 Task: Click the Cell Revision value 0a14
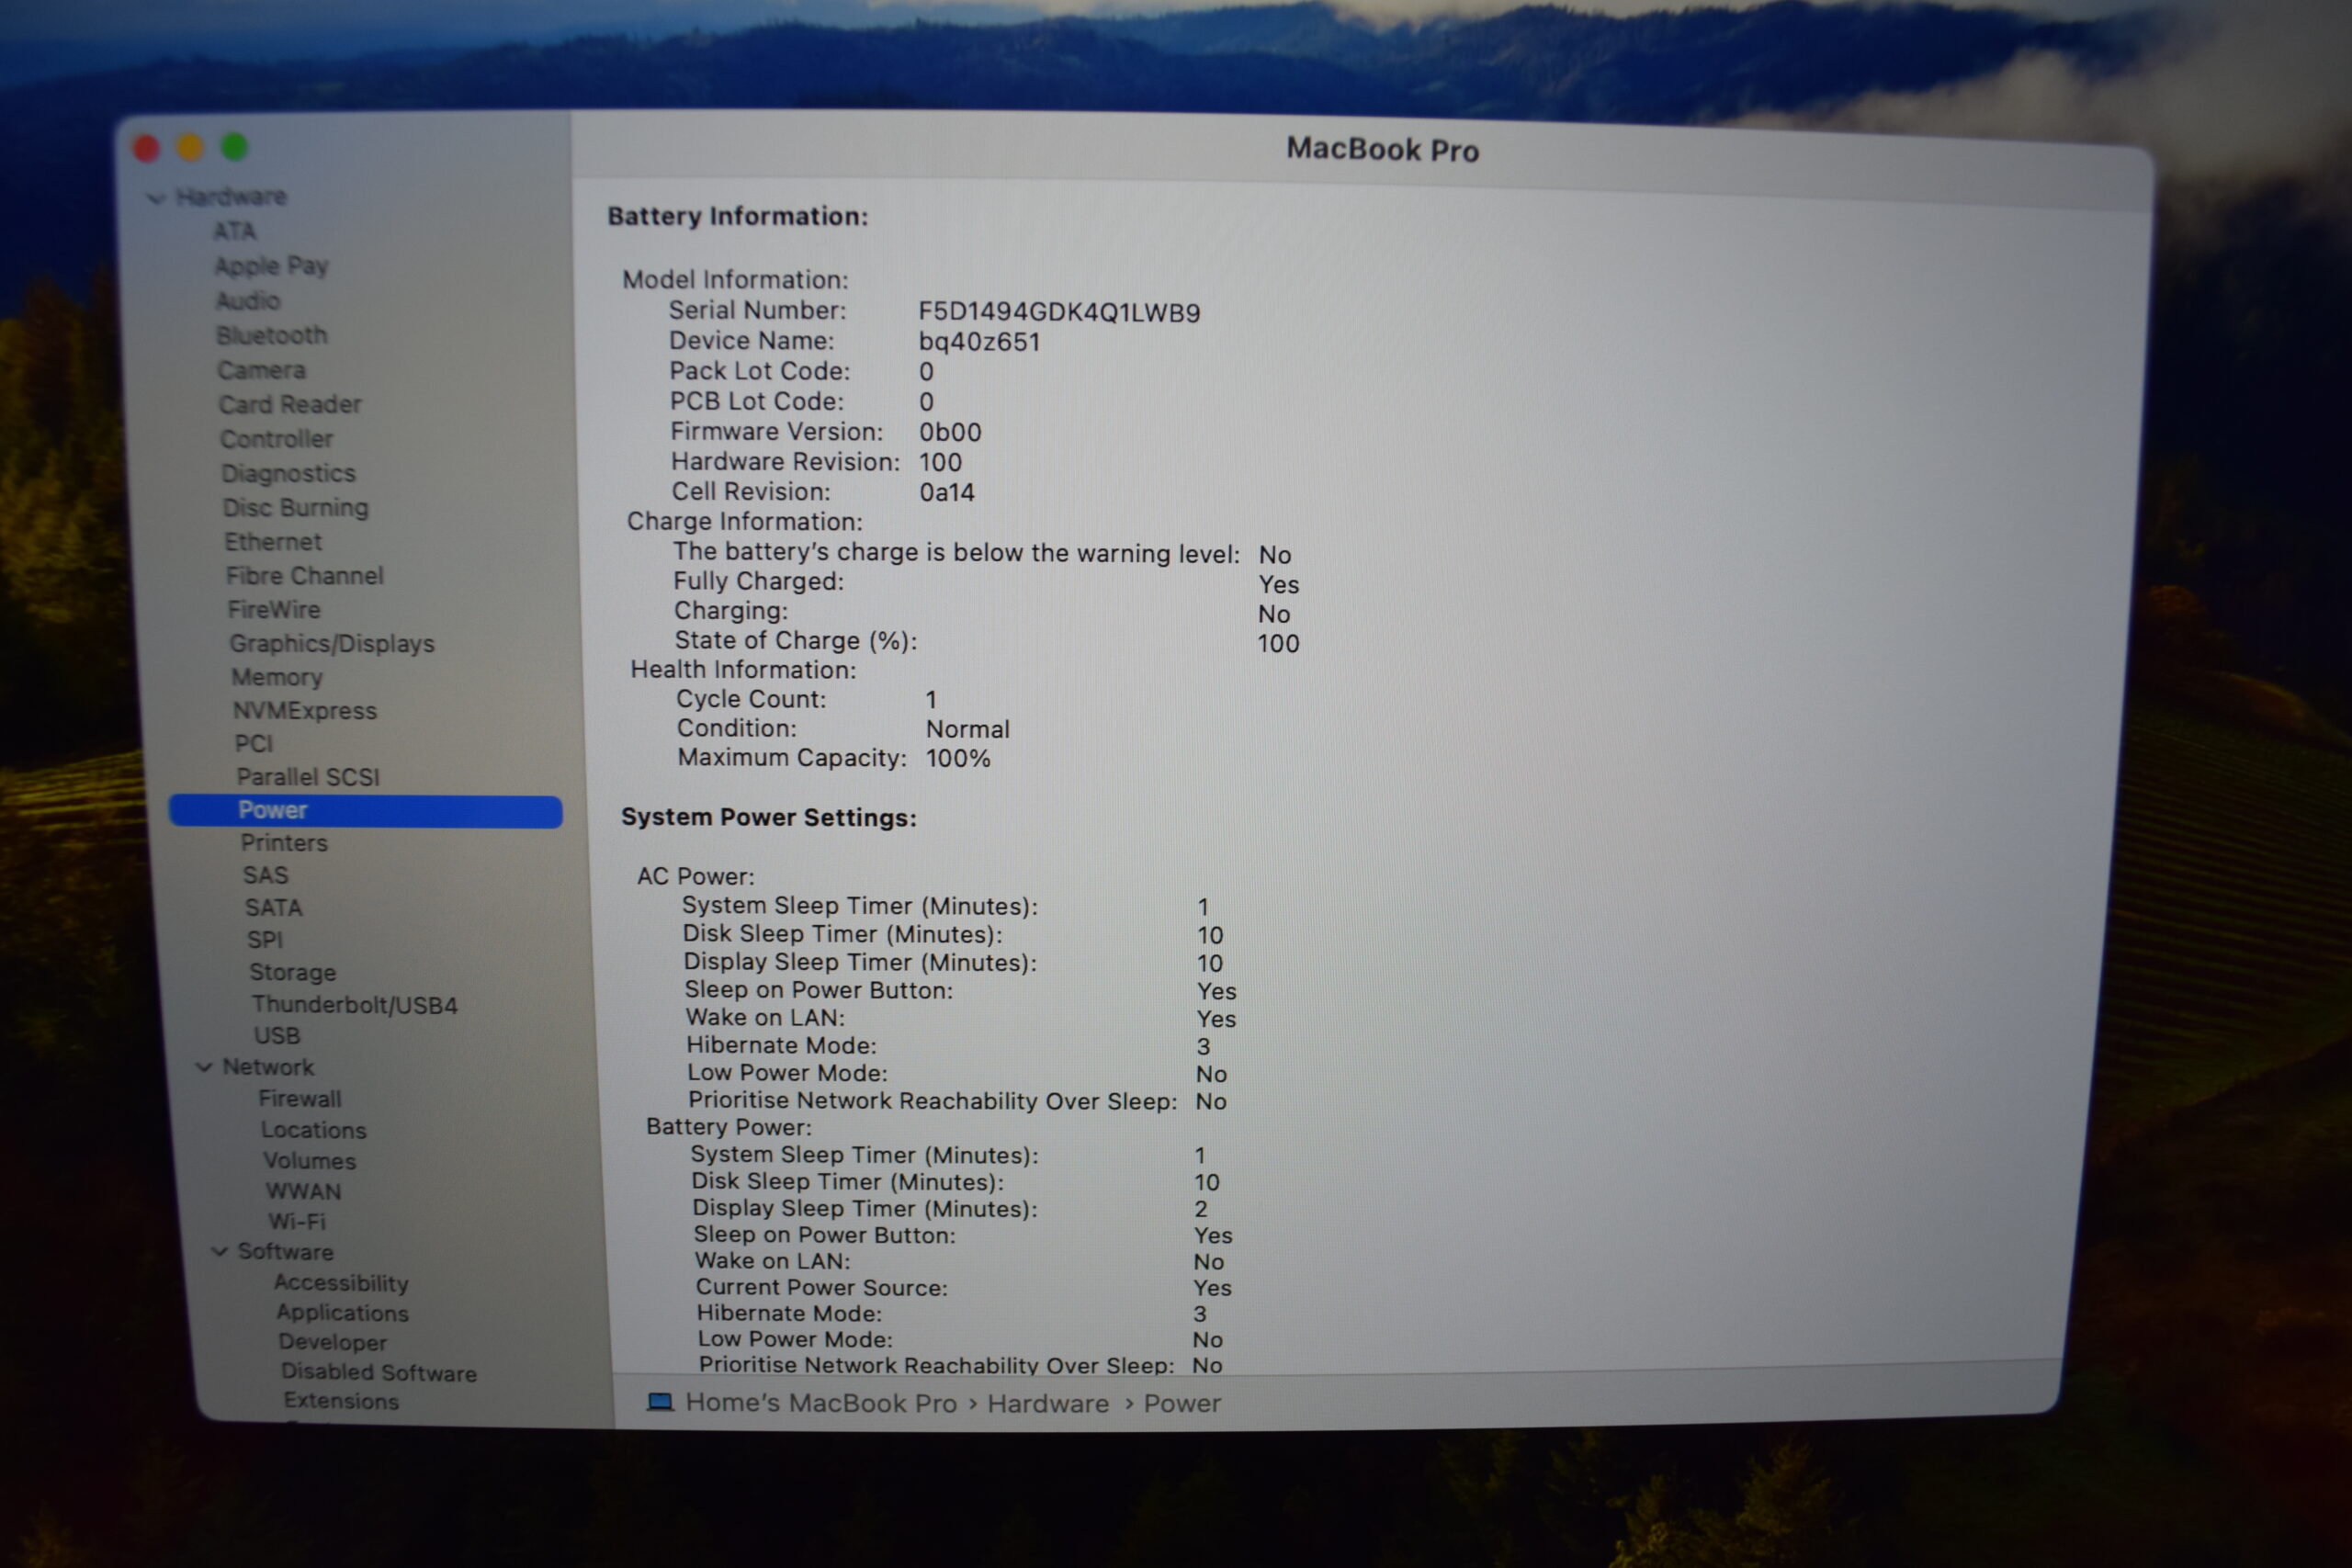(946, 492)
